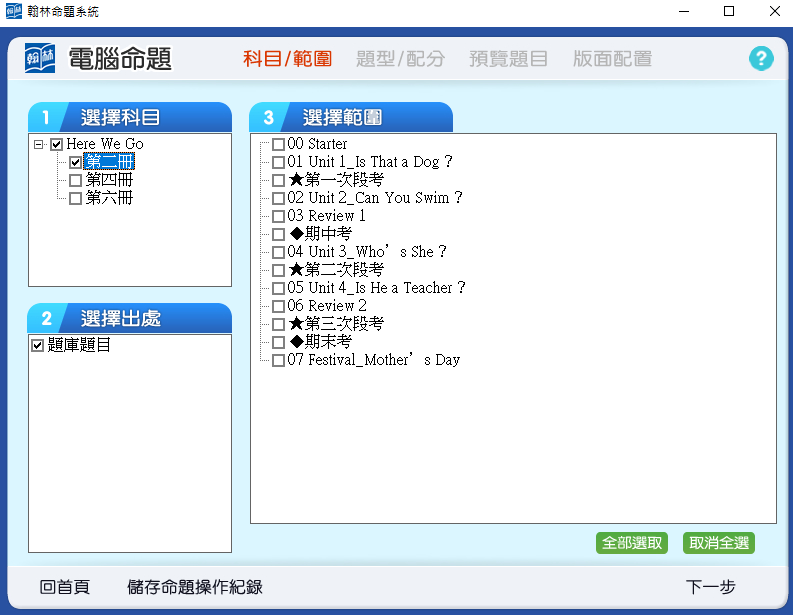
Task: Open the 預覽題目 tab
Action: click(x=508, y=59)
